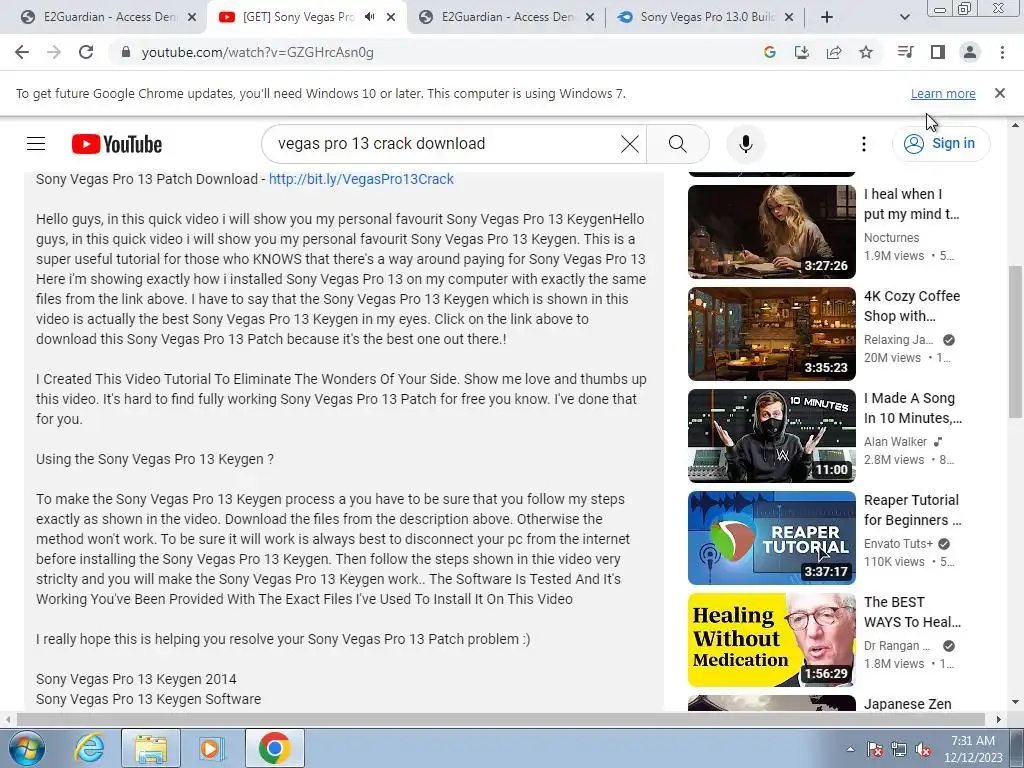
Task: Open 'Reaper Tutorial for Beginners' title
Action: point(912,510)
